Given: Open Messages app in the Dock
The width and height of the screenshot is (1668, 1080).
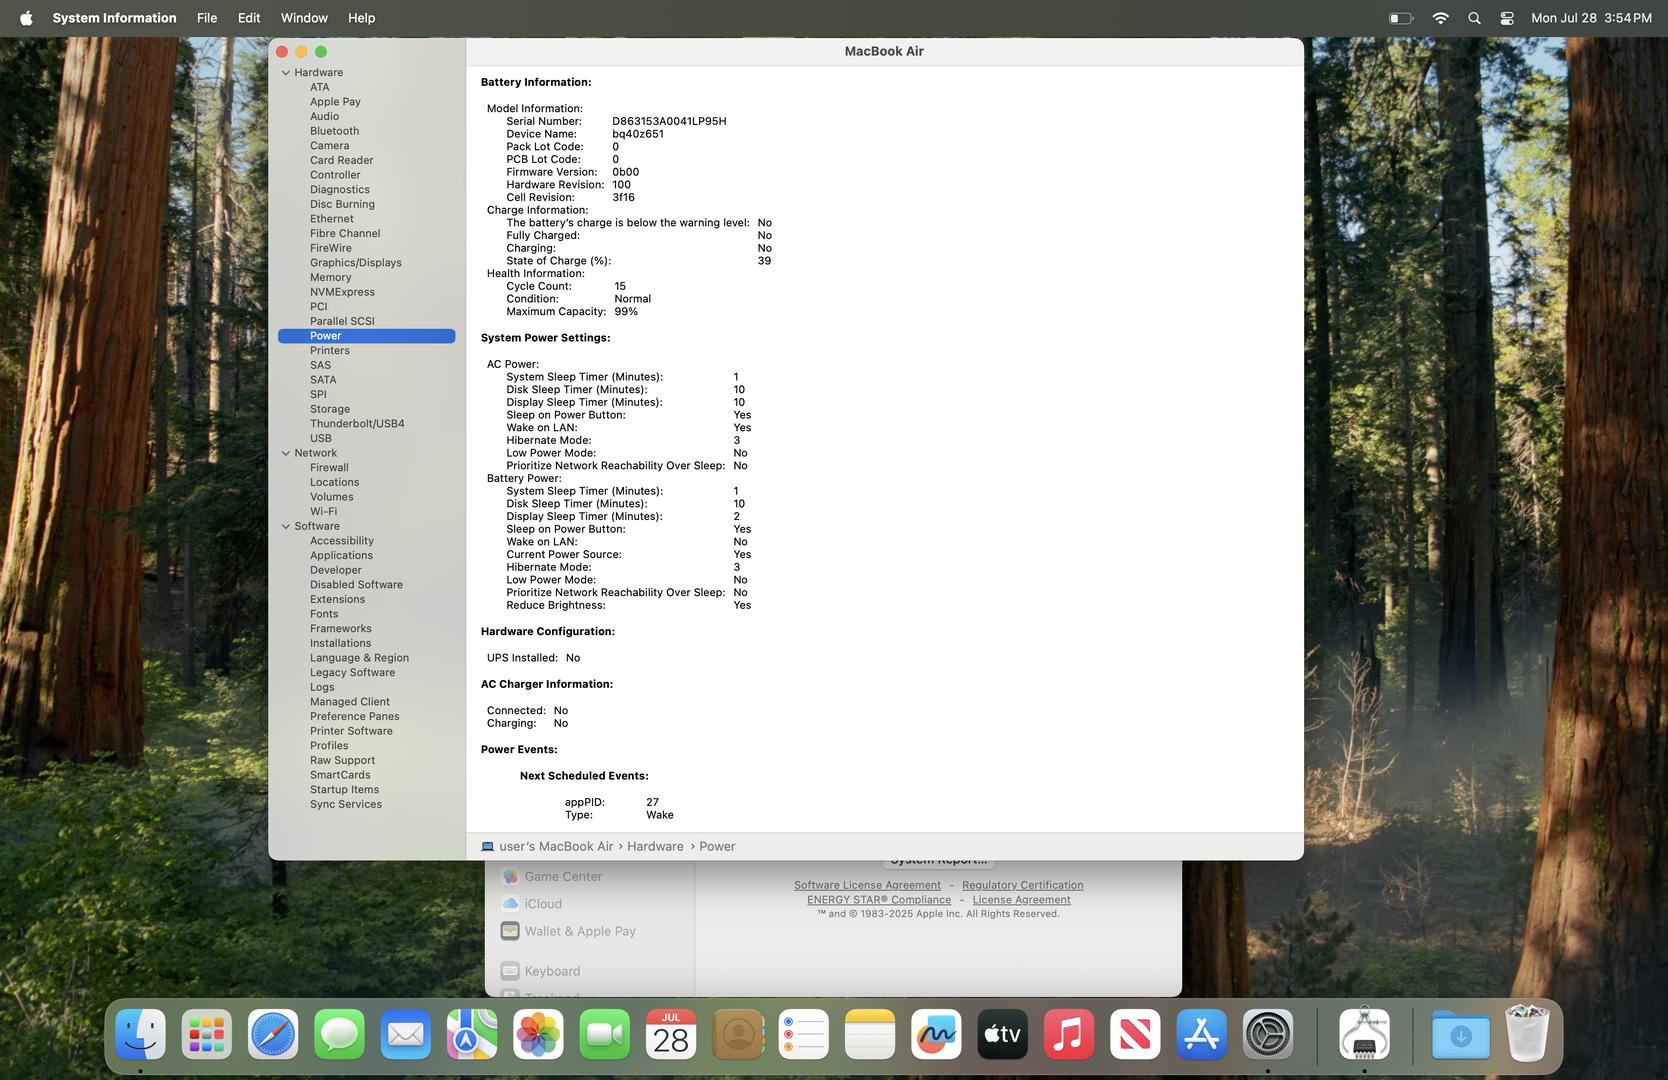Looking at the screenshot, I should coord(339,1034).
